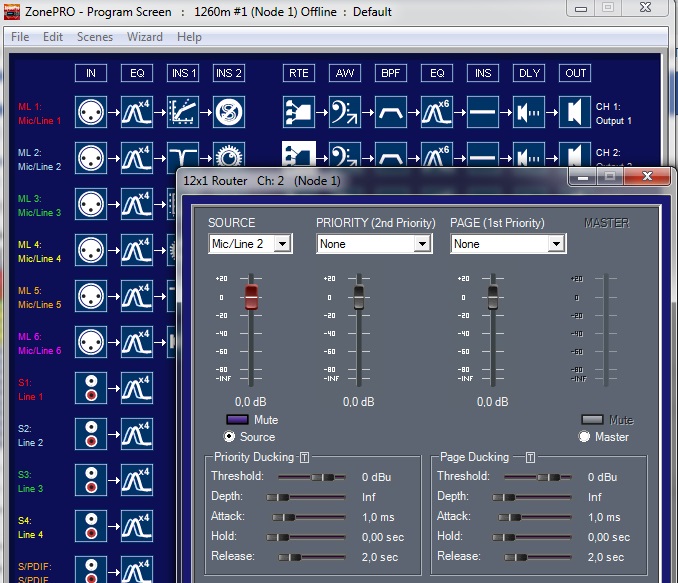678x583 pixels.
Task: Open the CH 1 output speaker block
Action: pyautogui.click(x=575, y=111)
